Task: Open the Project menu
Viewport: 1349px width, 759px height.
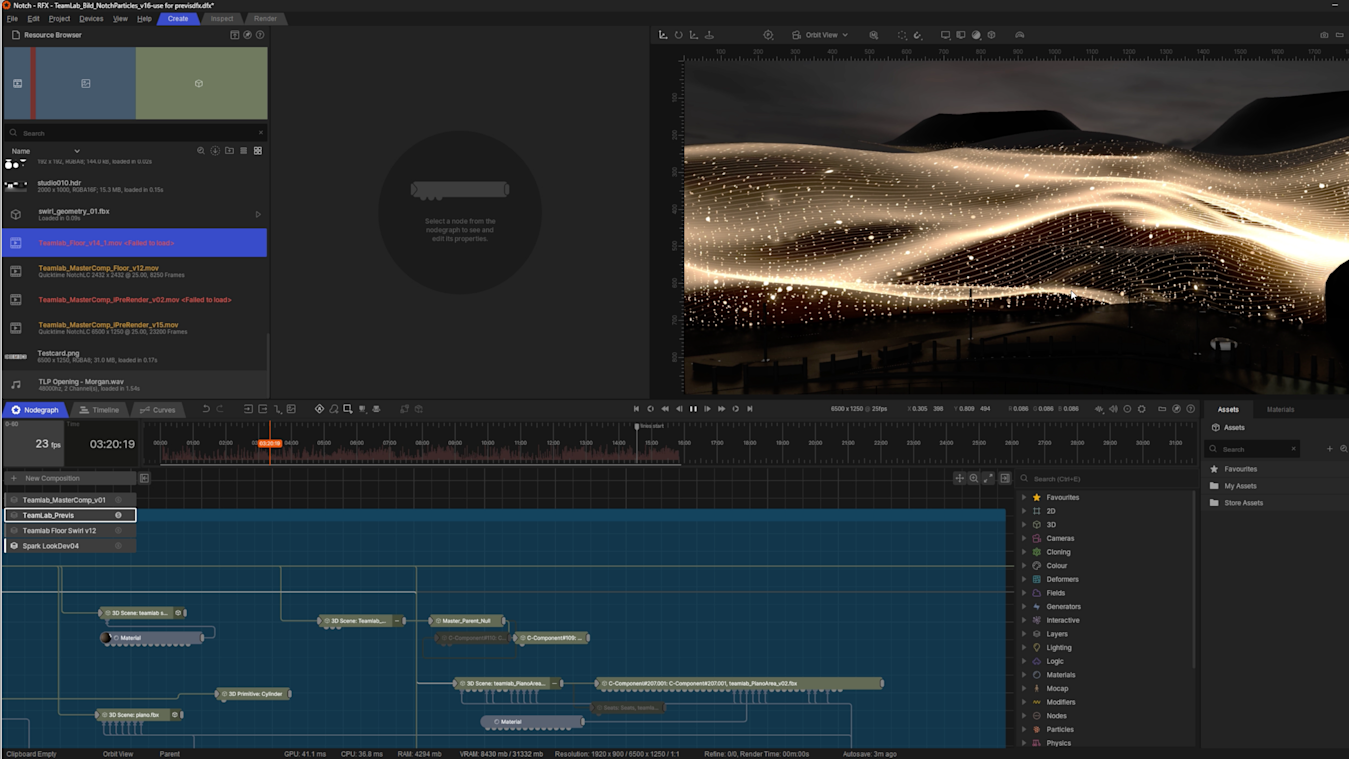Action: pos(59,19)
